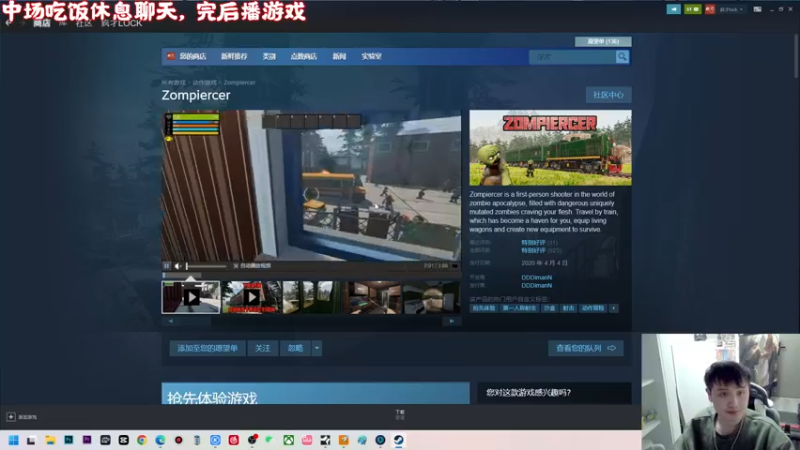The image size is (800, 450).
Task: Focus the store search input field
Action: [572, 57]
